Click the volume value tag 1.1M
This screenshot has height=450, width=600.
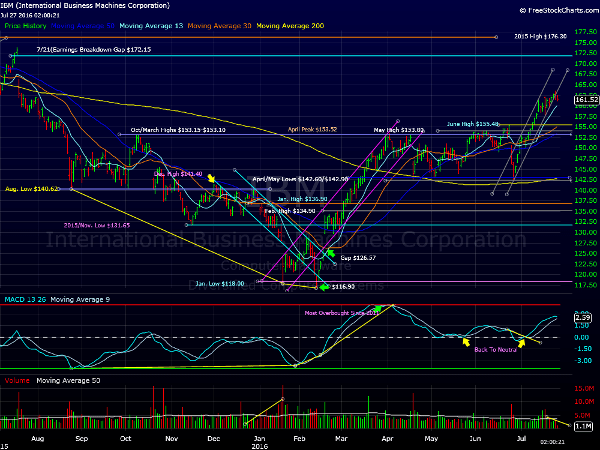[584, 426]
